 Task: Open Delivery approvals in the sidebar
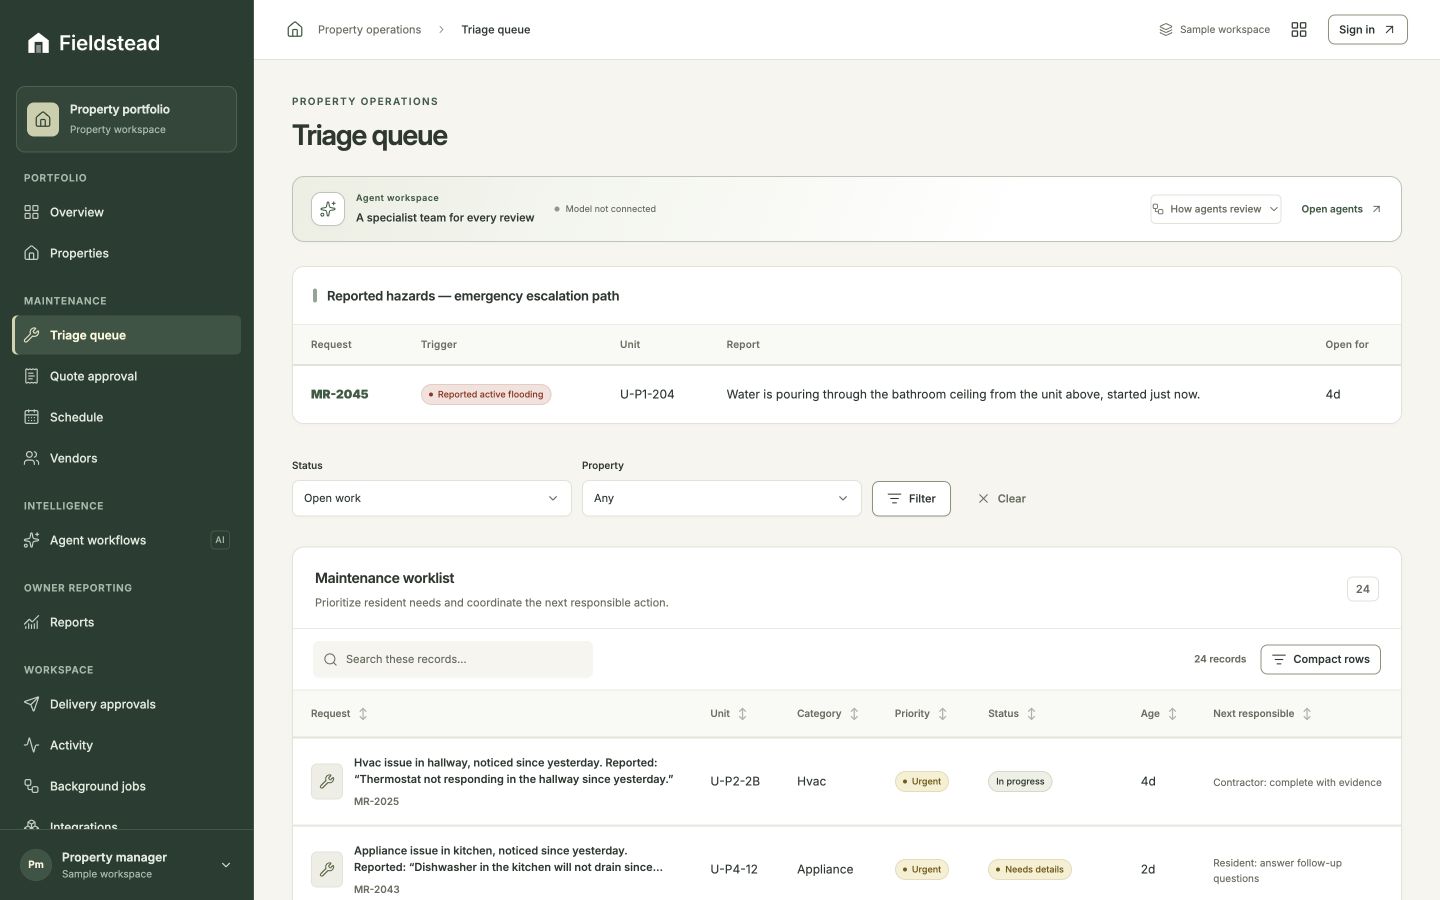(127, 704)
